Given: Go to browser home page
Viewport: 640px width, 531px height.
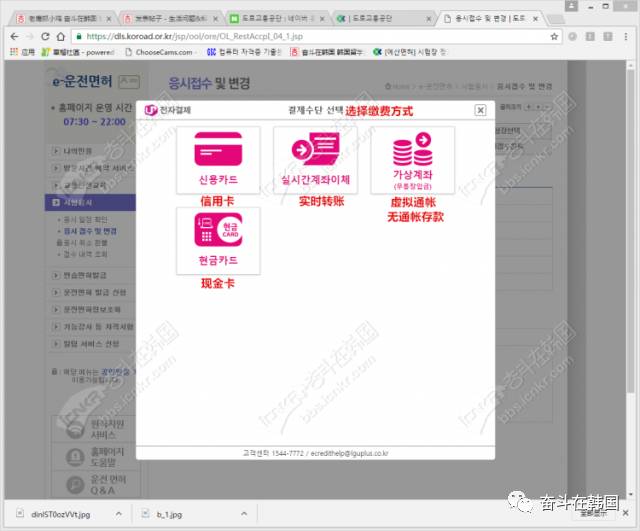Looking at the screenshot, I should (x=61, y=36).
